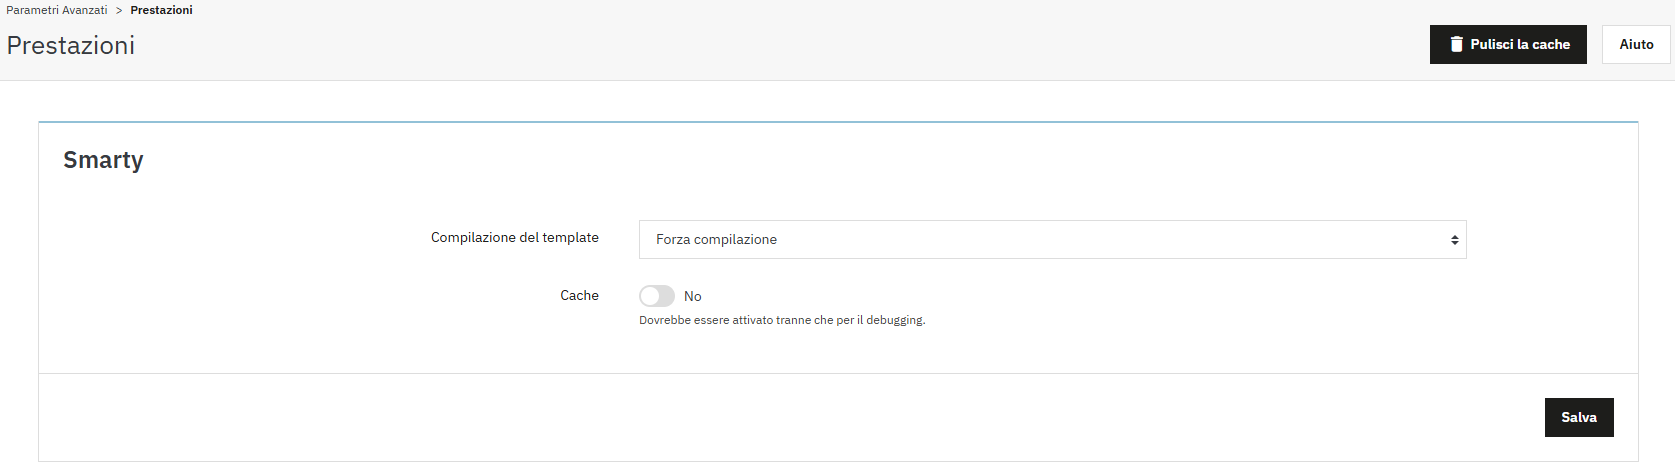The image size is (1675, 469).
Task: Click the Cache field label
Action: coord(579,296)
